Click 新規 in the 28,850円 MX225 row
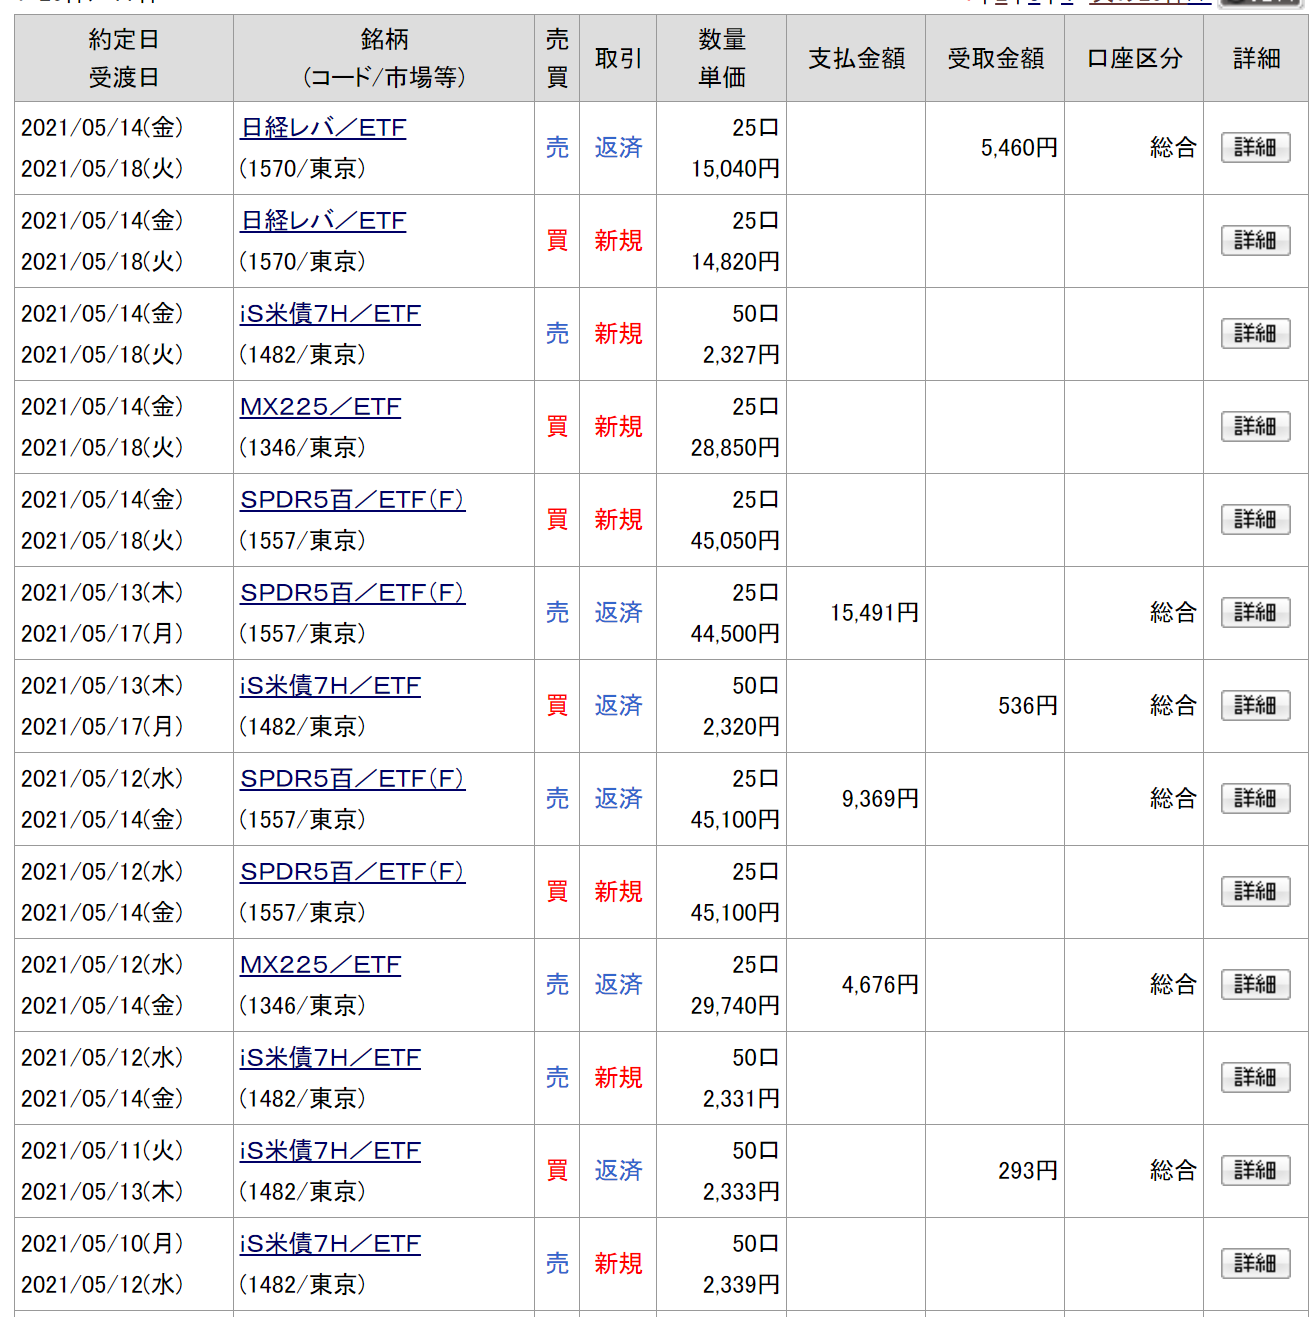This screenshot has height=1317, width=1311. (x=618, y=427)
